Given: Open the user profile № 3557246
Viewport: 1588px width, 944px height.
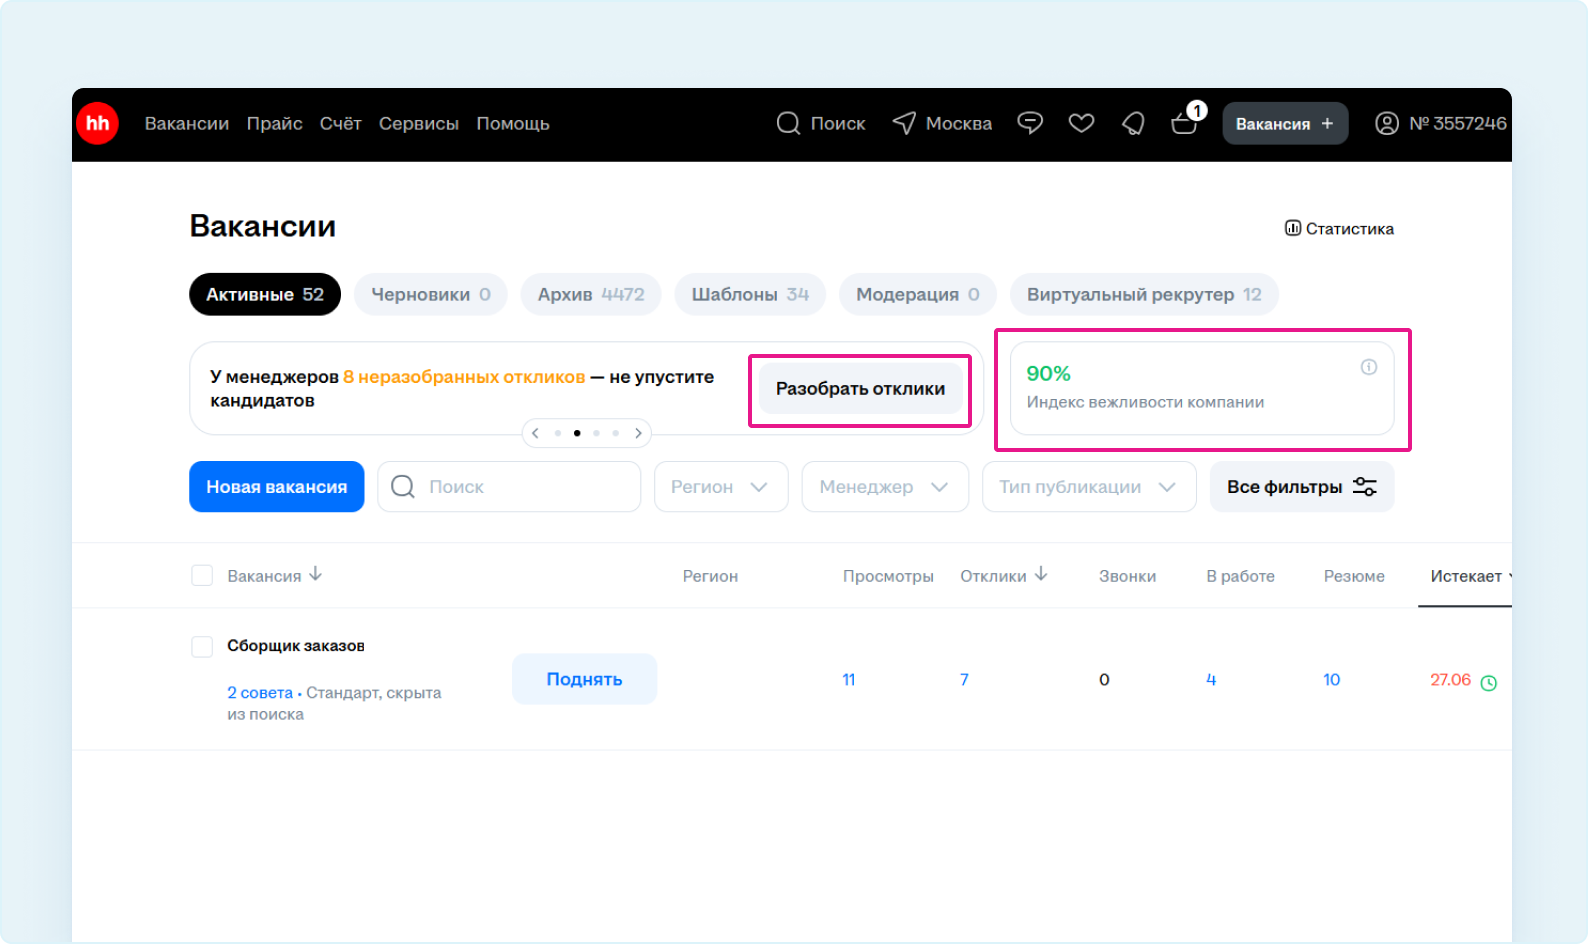Looking at the screenshot, I should 1441,123.
